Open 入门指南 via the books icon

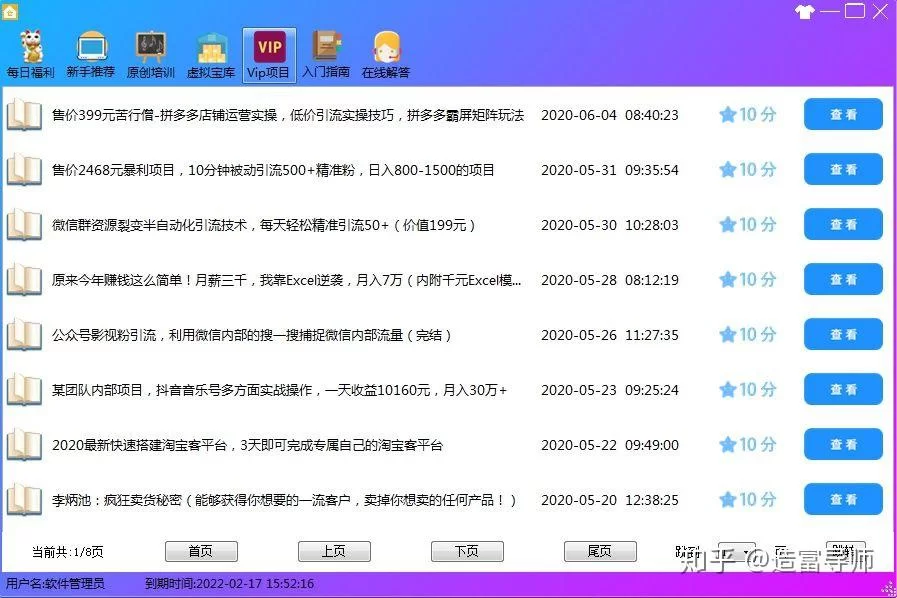click(327, 47)
